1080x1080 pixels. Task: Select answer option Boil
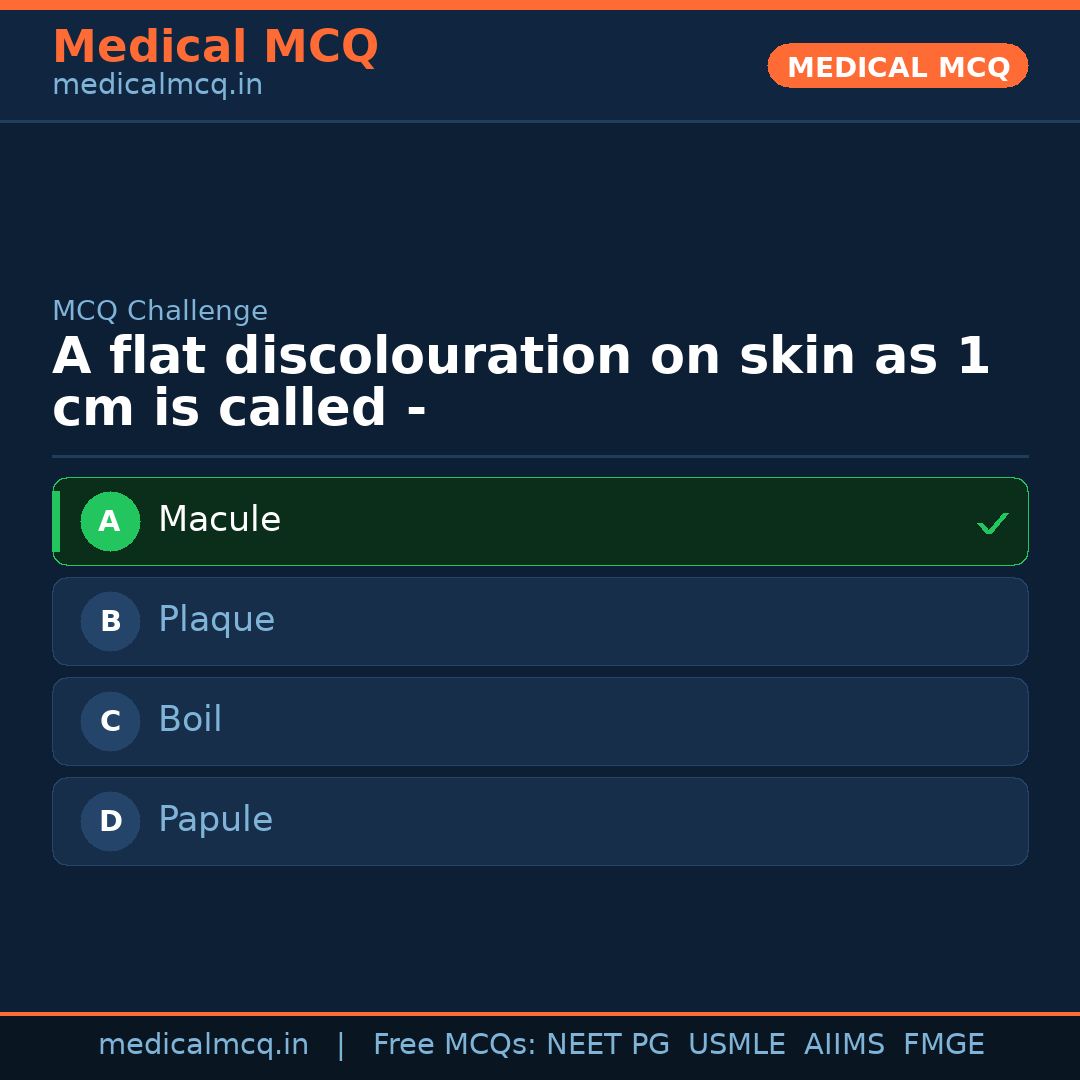tap(540, 721)
